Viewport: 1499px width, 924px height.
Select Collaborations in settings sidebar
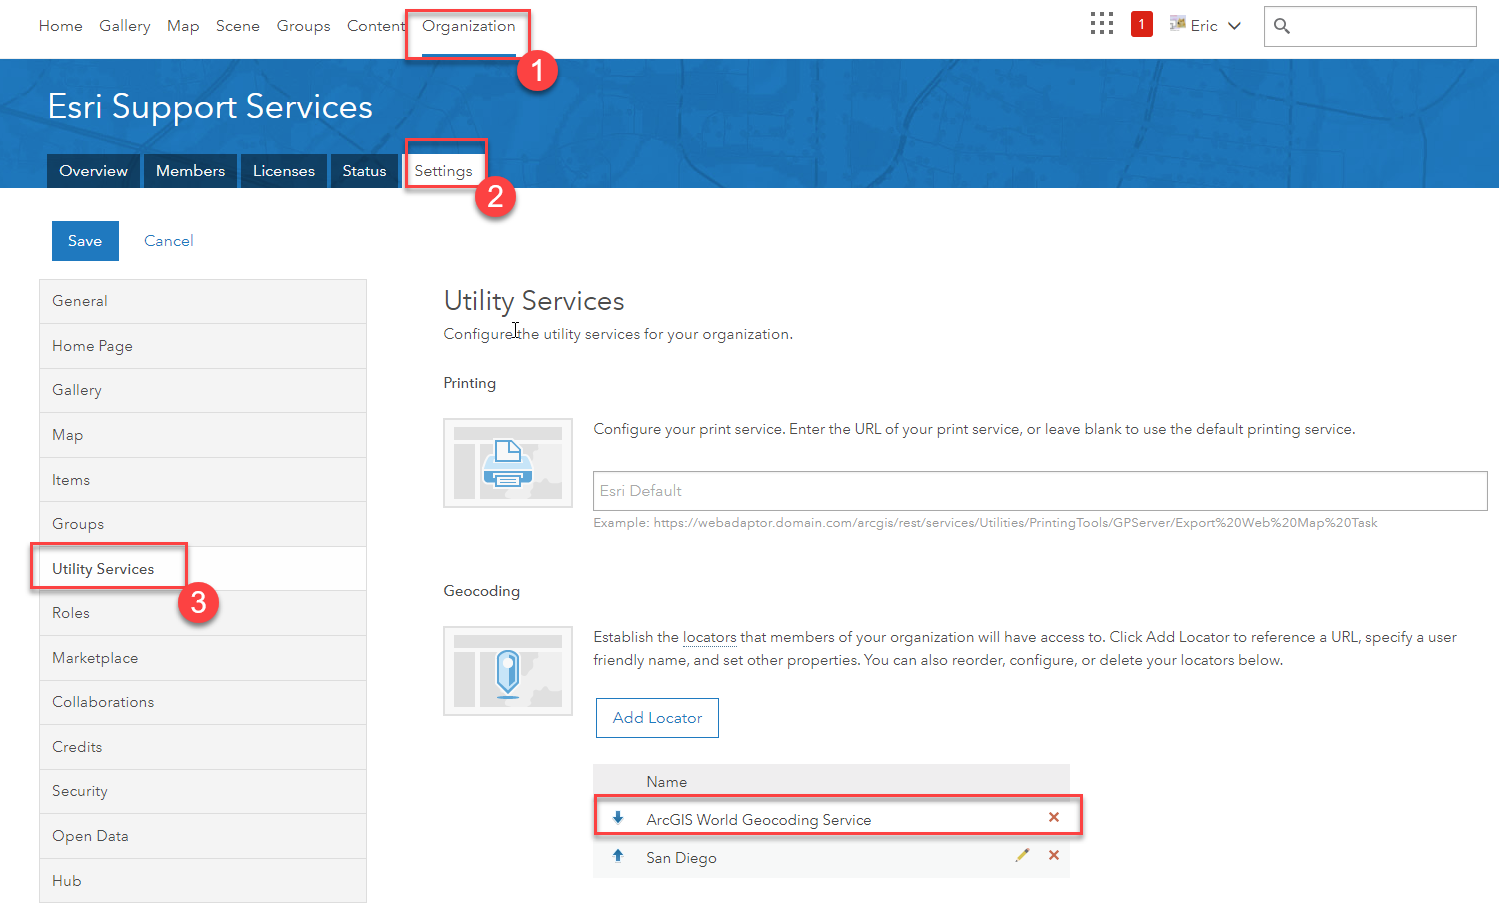(203, 702)
